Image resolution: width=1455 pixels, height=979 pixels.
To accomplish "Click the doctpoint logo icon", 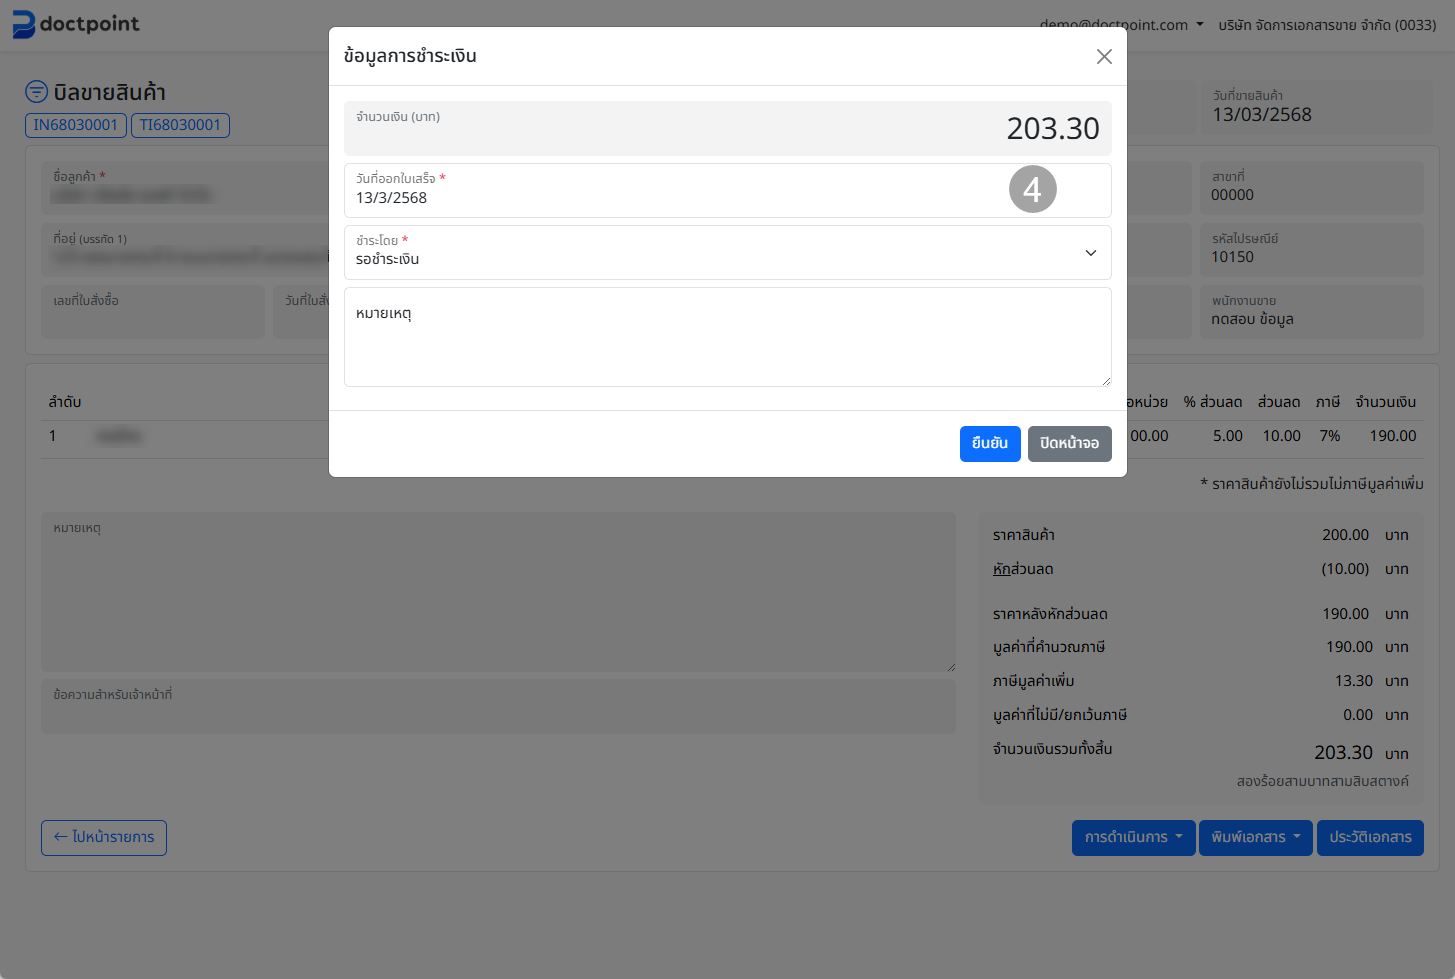I will coord(23,24).
